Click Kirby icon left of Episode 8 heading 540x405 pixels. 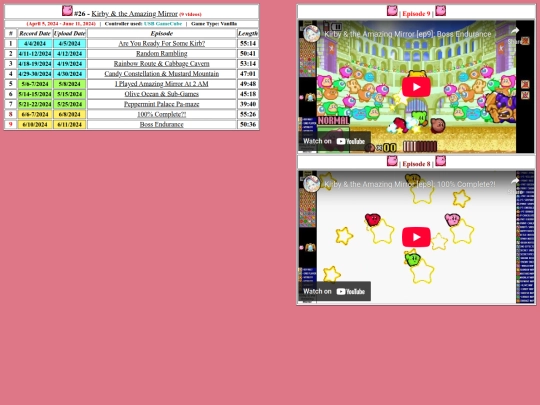click(392, 161)
